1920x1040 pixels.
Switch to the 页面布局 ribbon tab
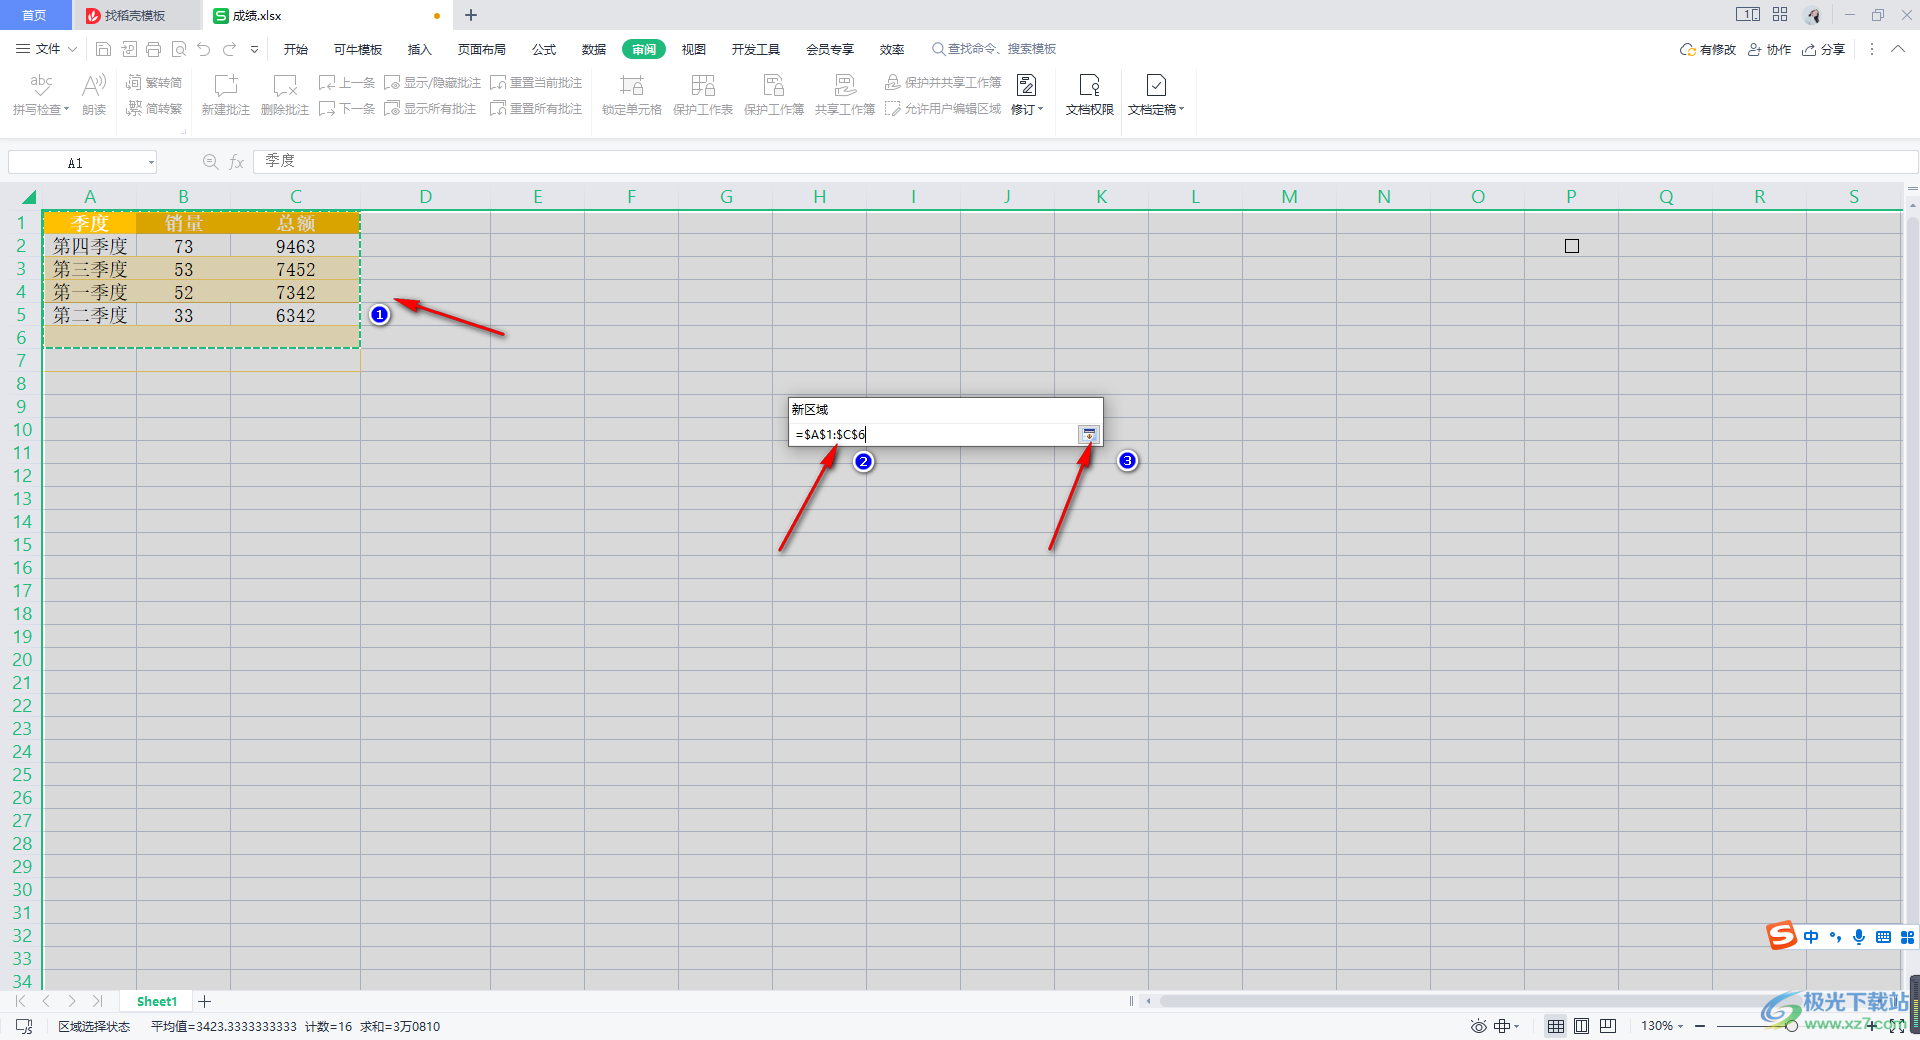pyautogui.click(x=482, y=49)
